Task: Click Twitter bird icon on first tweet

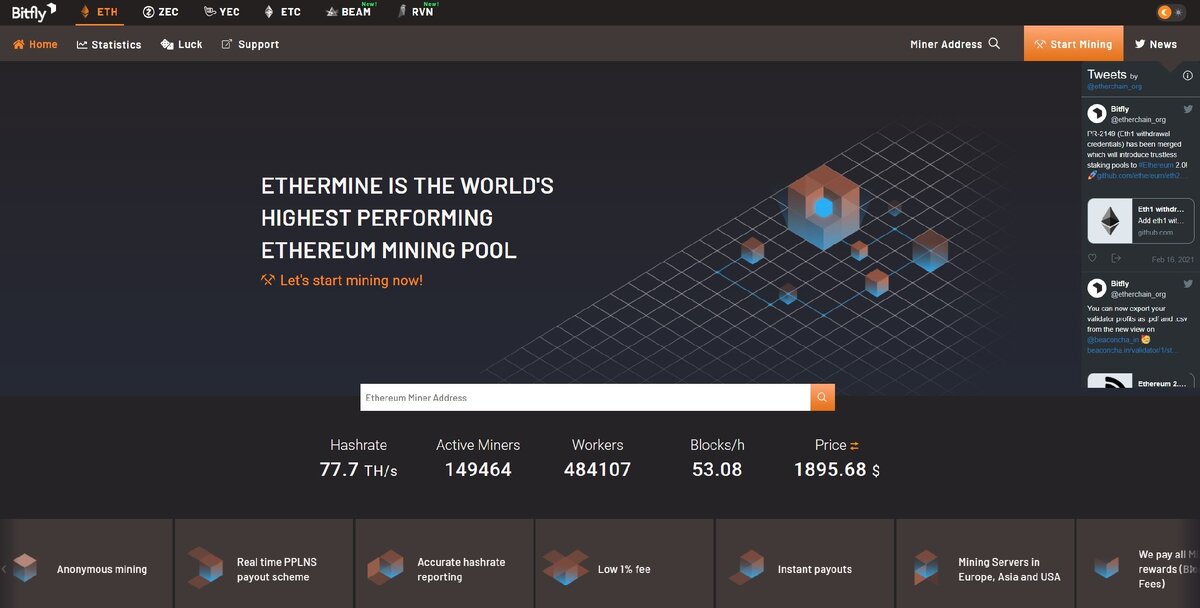Action: (1188, 109)
